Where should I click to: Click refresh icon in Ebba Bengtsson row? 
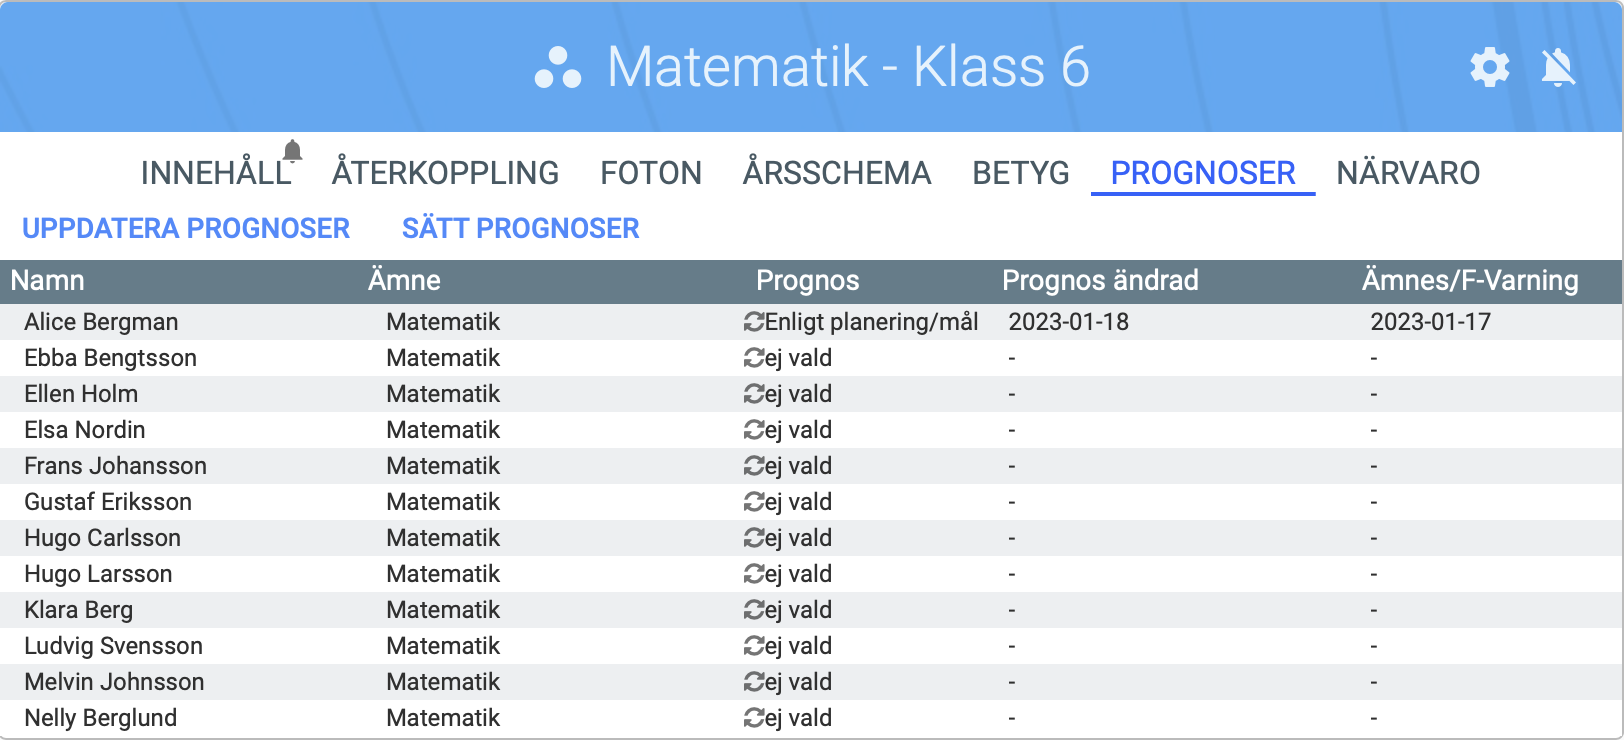pos(754,358)
